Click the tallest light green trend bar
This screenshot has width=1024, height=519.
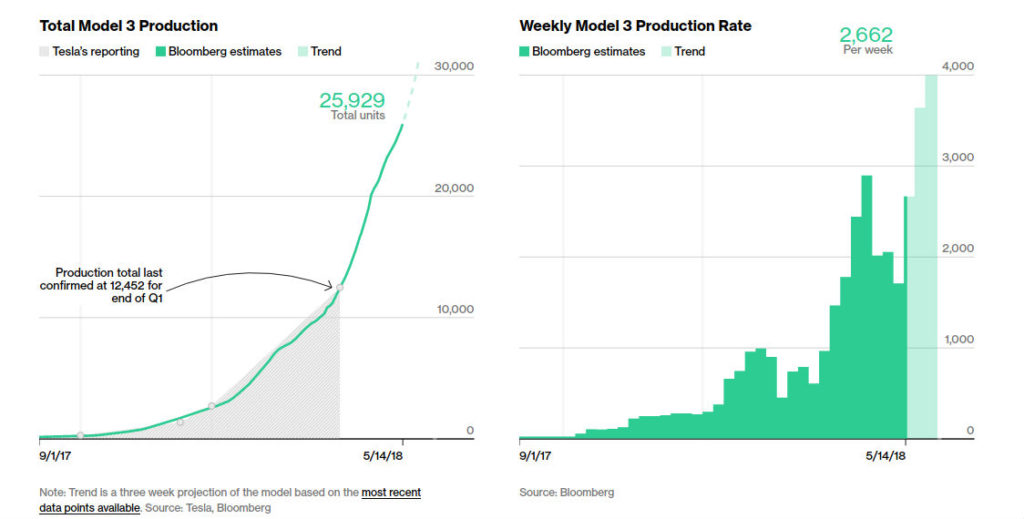[932, 257]
